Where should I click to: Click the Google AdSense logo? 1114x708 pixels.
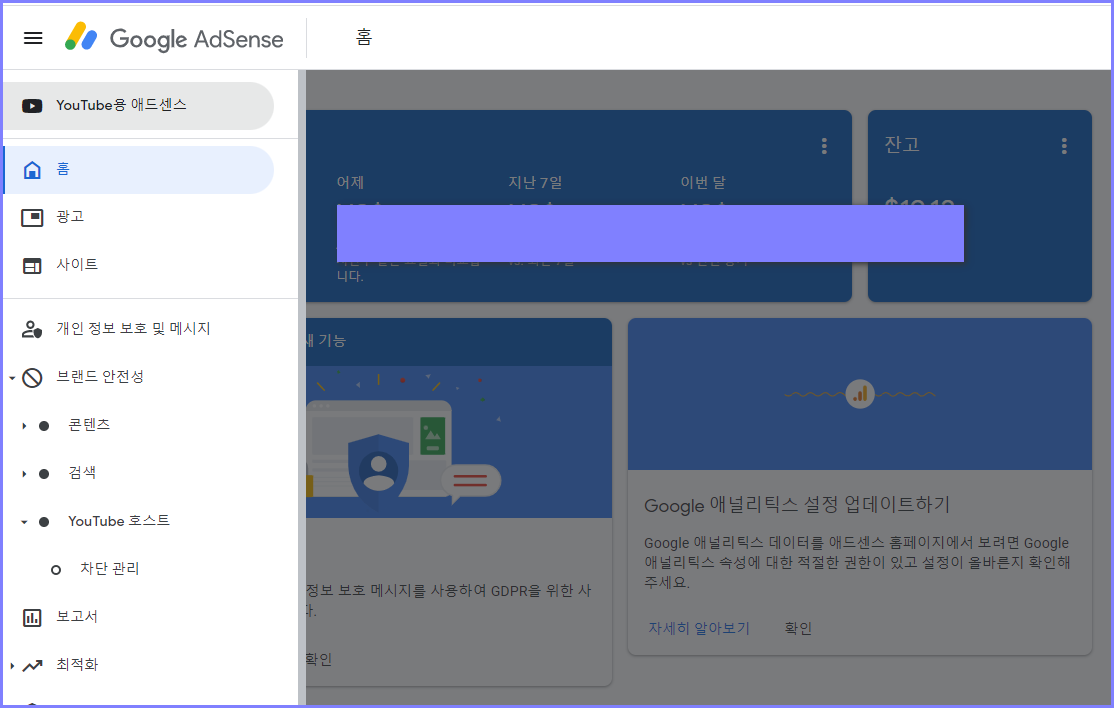coord(174,38)
